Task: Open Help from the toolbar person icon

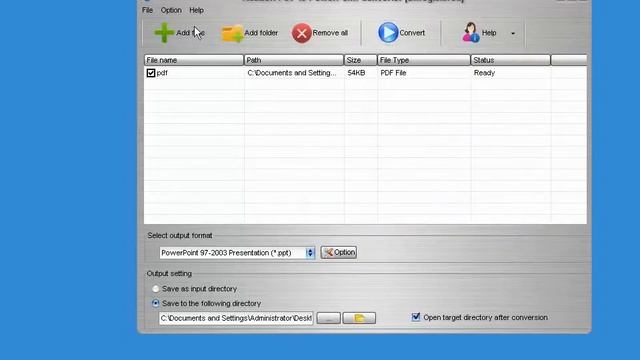Action: point(471,32)
